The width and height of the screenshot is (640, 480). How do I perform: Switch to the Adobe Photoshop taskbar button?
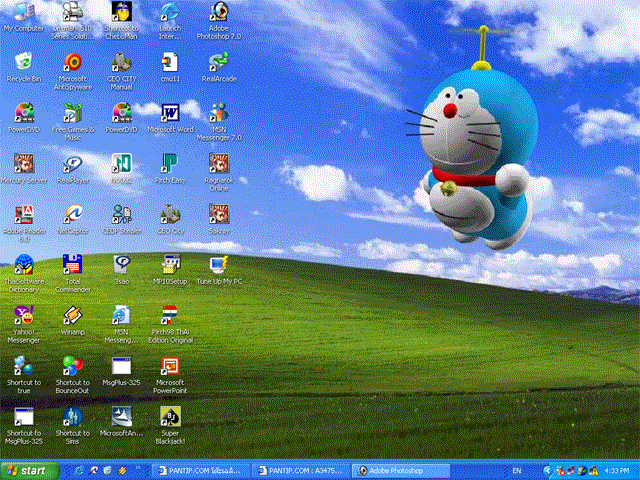coord(402,471)
